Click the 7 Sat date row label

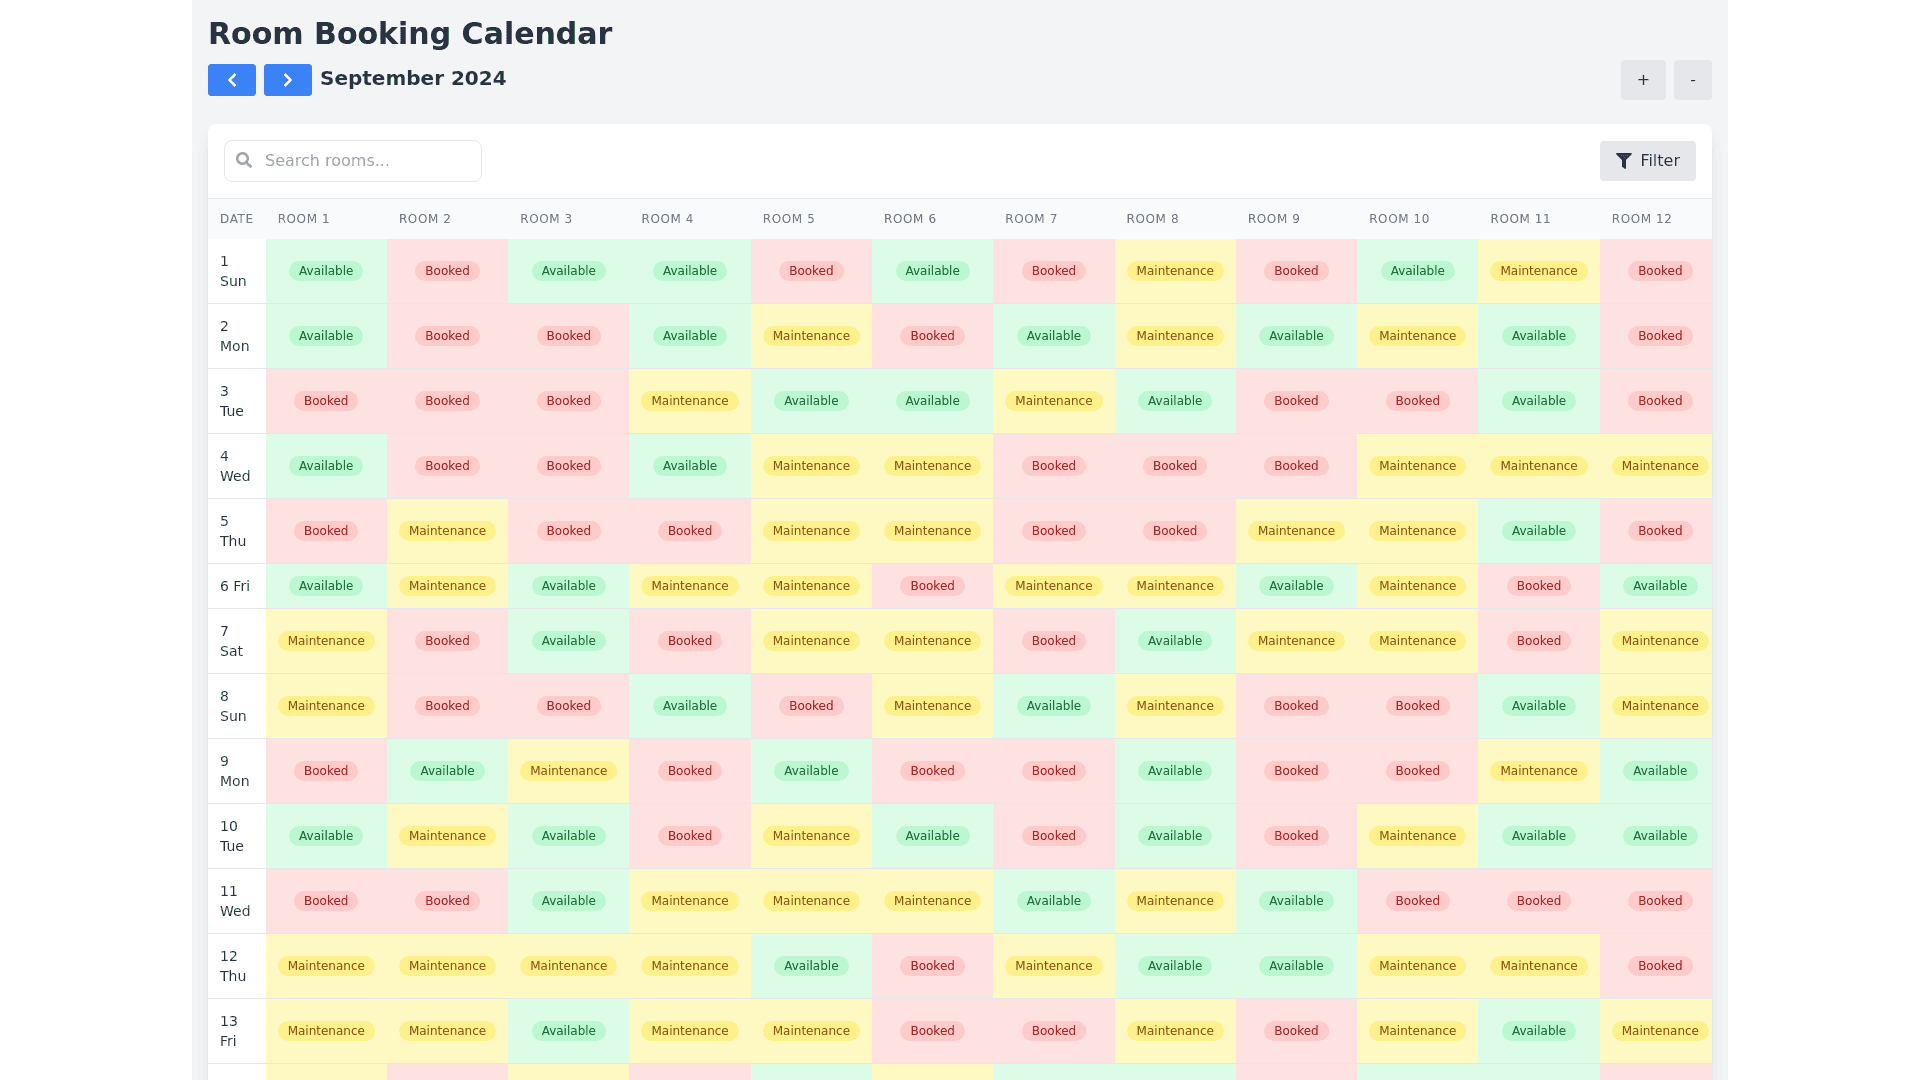[x=232, y=641]
